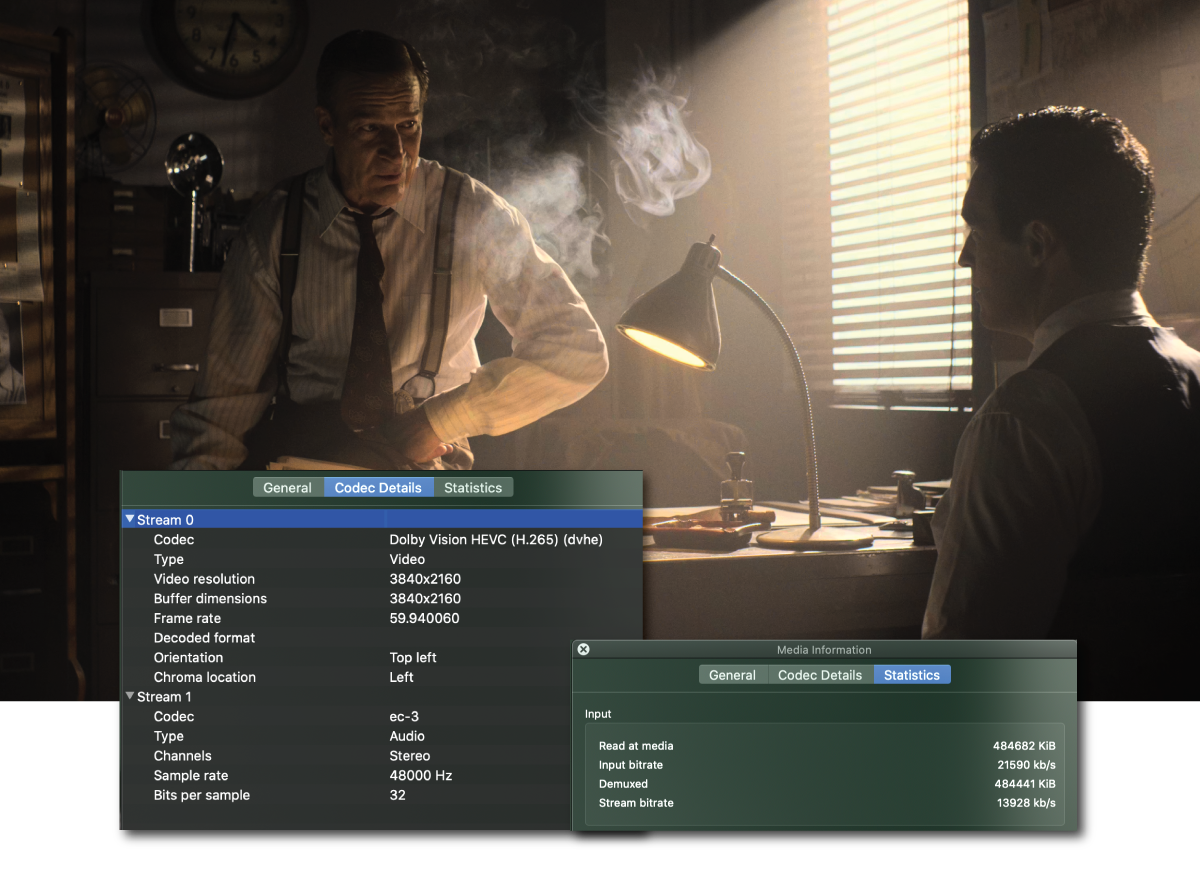The image size is (1200, 870).
Task: Click the Demuxed value 484441 KiB
Action: tap(1024, 784)
